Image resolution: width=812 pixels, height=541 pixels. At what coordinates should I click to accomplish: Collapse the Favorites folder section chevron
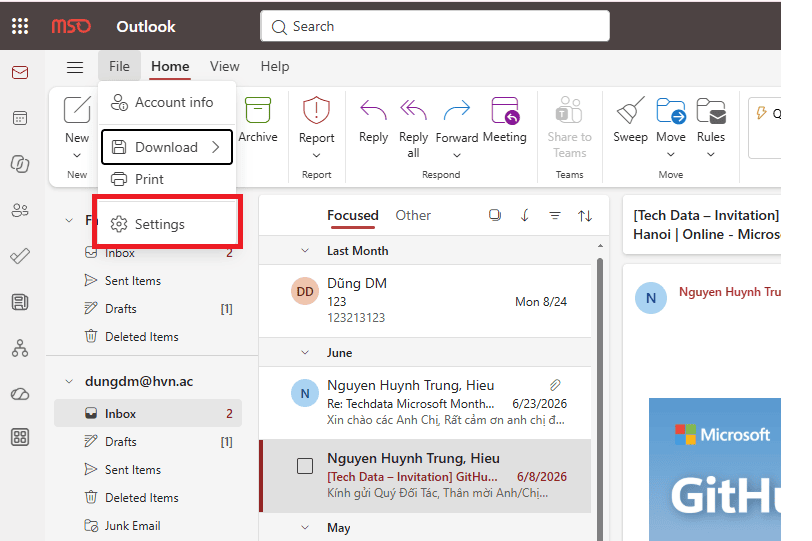click(x=69, y=221)
